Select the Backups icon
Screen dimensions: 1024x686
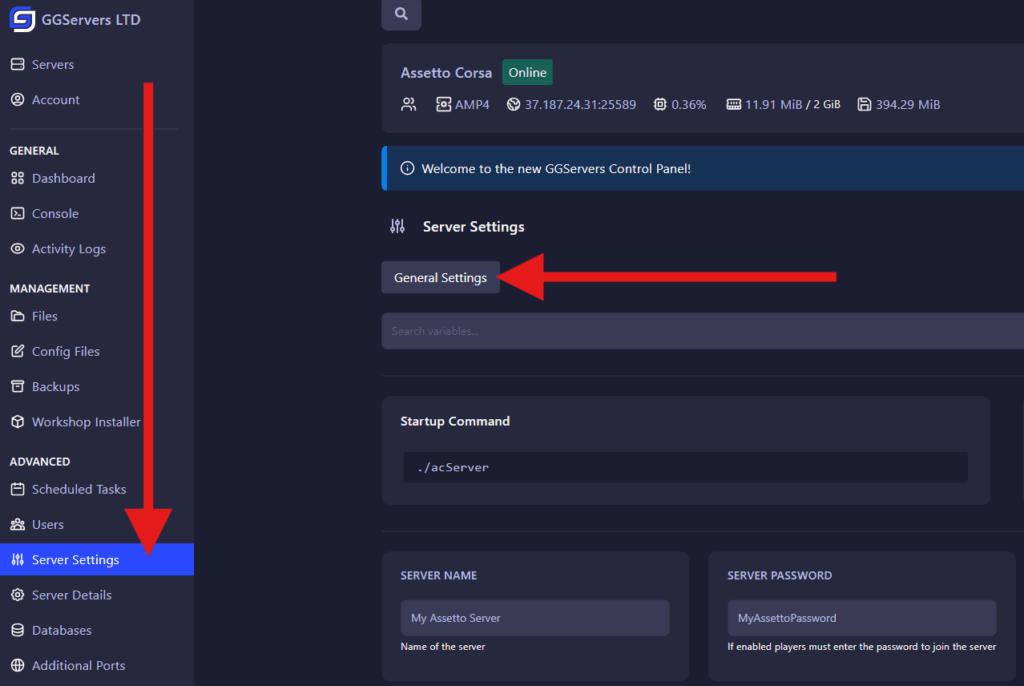pos(19,386)
